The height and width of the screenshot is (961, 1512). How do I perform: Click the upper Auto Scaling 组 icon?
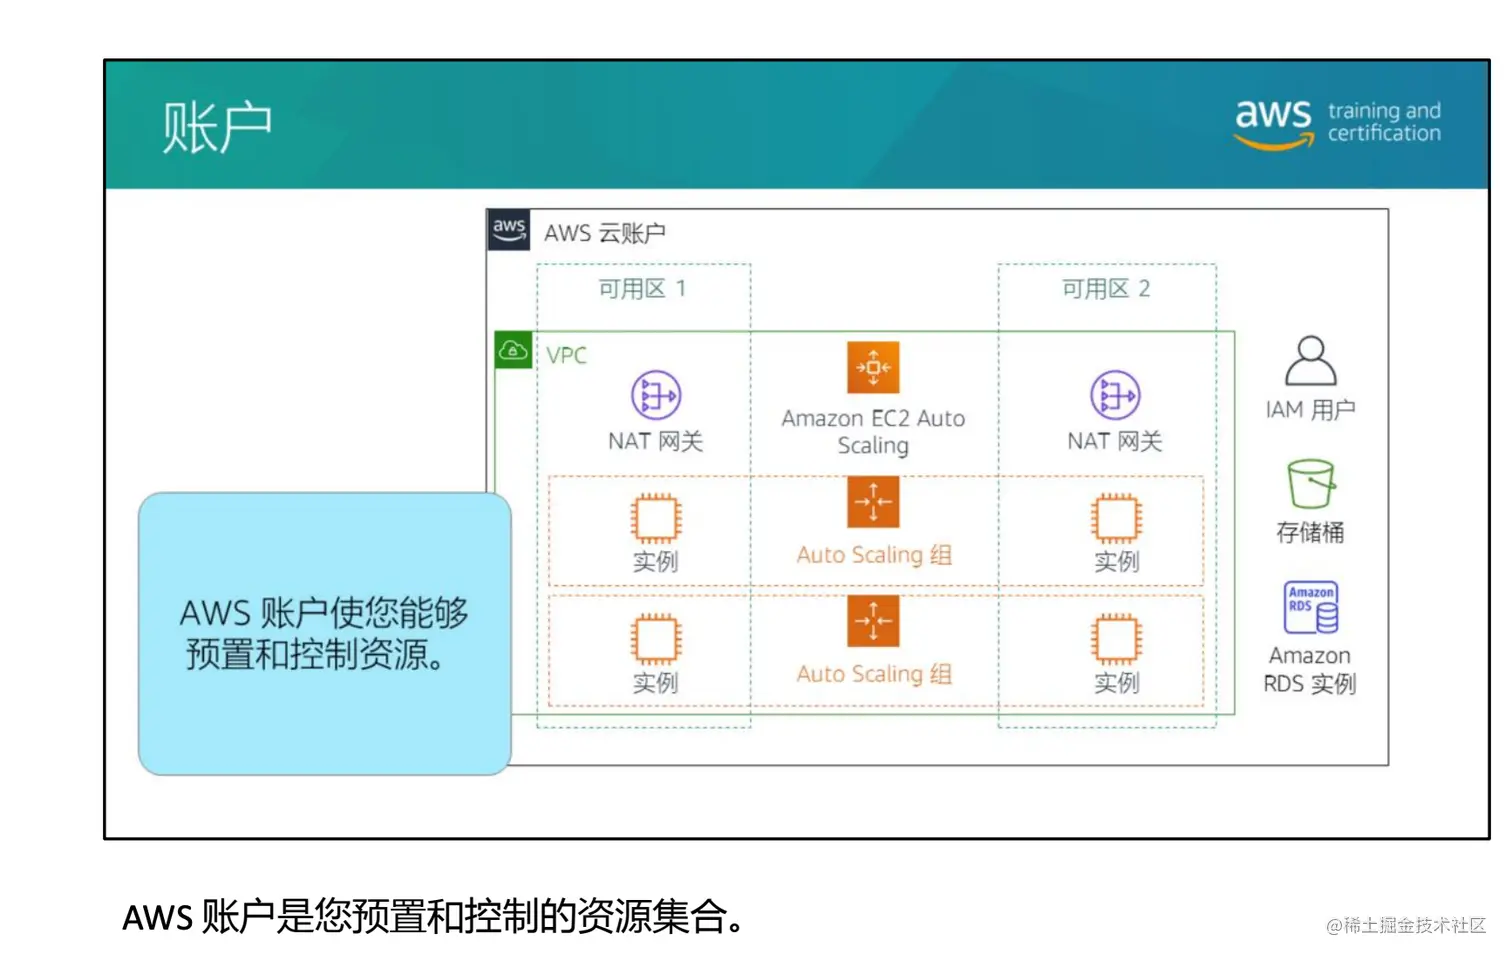pos(873,502)
